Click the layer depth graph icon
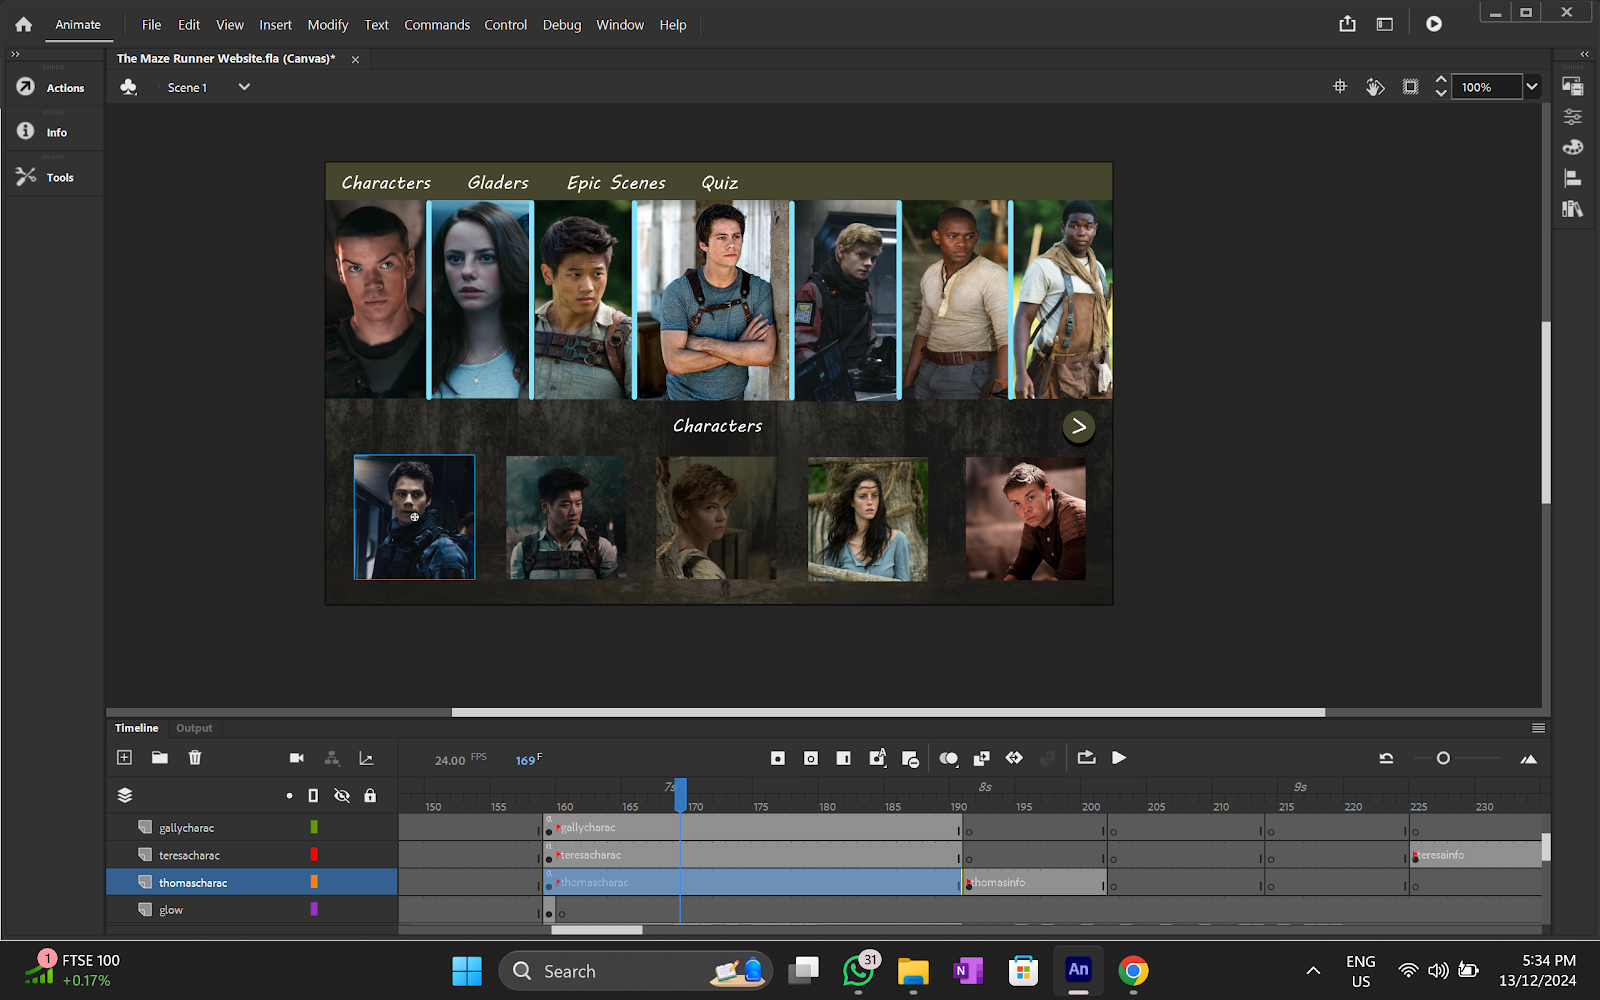This screenshot has width=1600, height=1000. pos(366,758)
